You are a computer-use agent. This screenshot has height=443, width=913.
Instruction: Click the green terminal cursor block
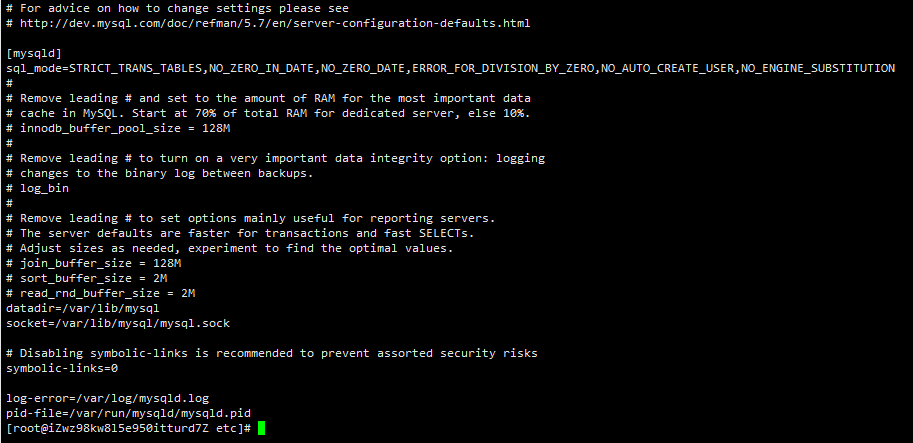pyautogui.click(x=261, y=428)
